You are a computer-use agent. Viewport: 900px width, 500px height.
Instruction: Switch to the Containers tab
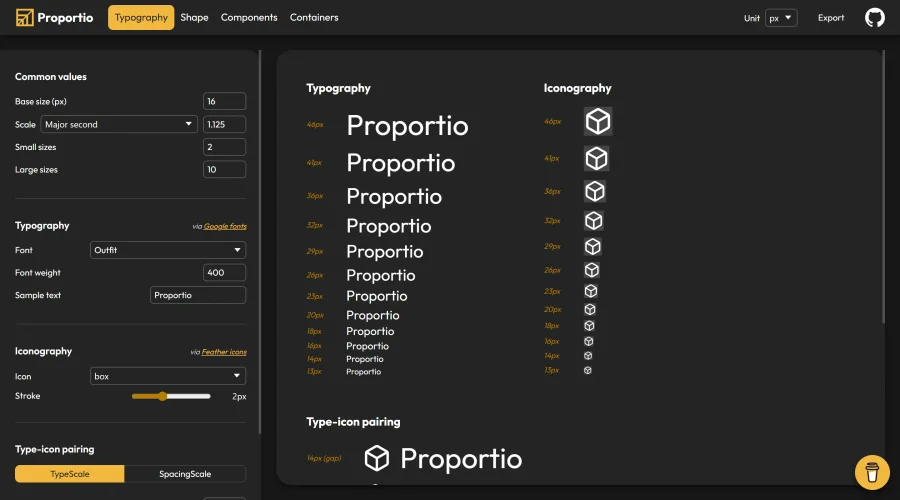click(314, 18)
